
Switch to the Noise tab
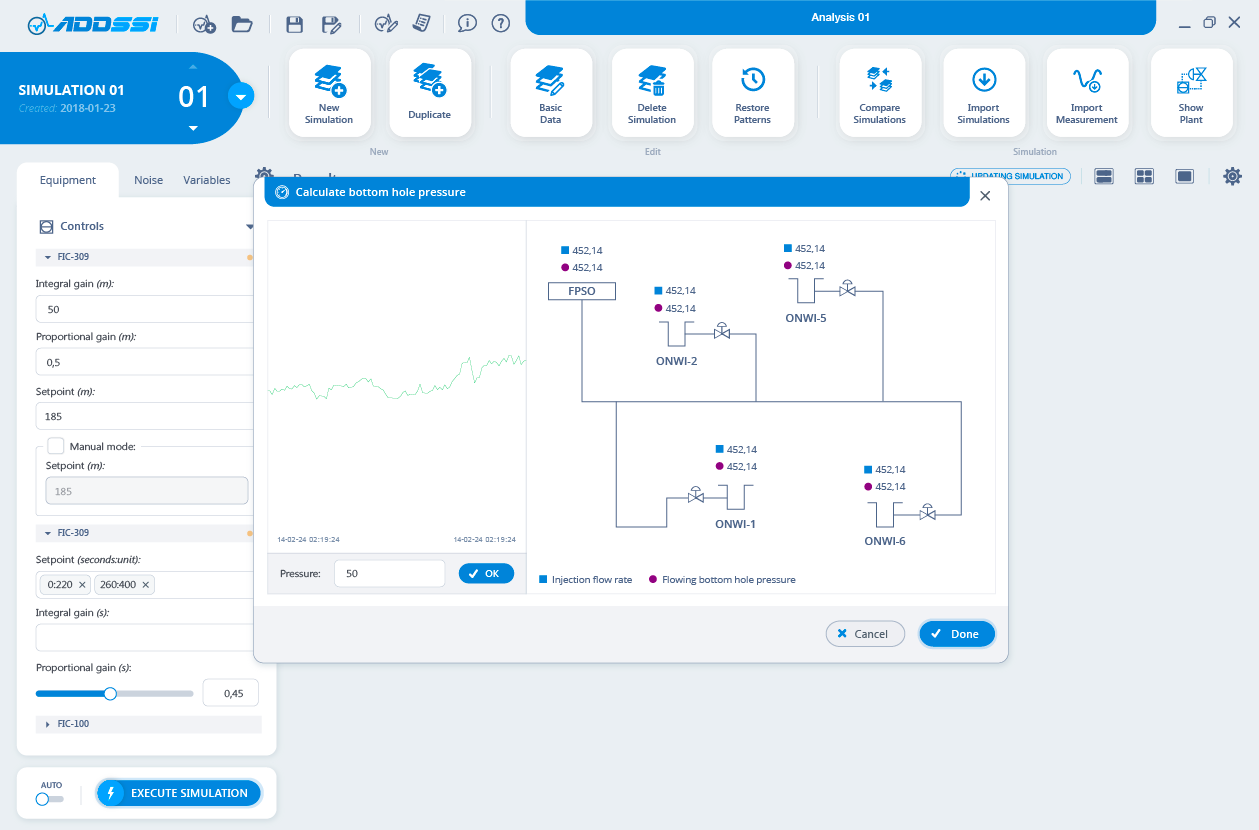(x=148, y=180)
